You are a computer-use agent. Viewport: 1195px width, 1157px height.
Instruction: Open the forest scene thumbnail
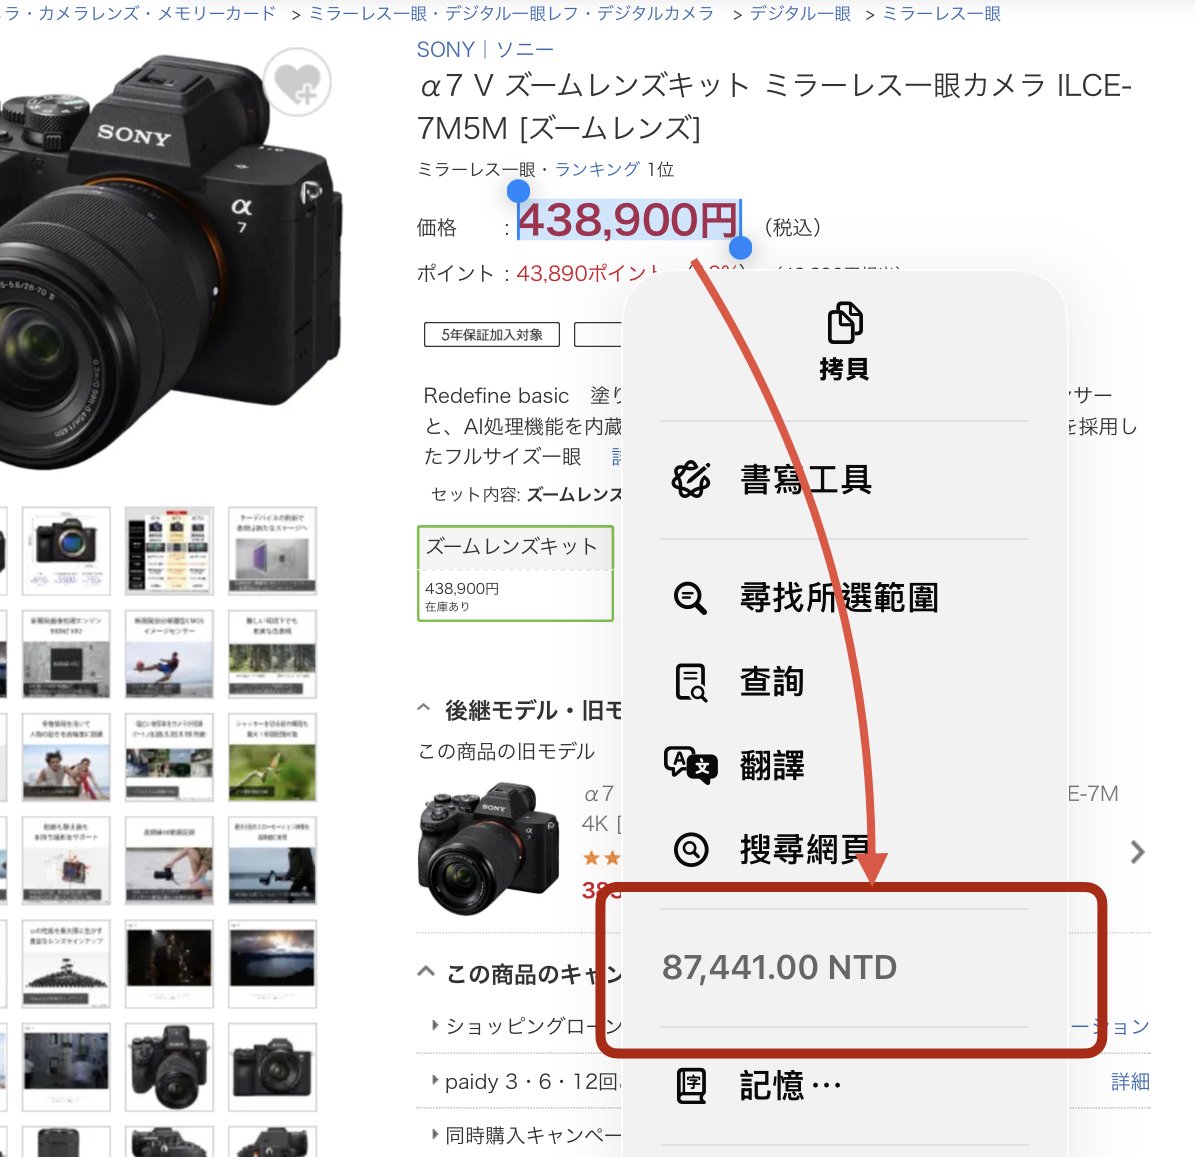click(272, 654)
